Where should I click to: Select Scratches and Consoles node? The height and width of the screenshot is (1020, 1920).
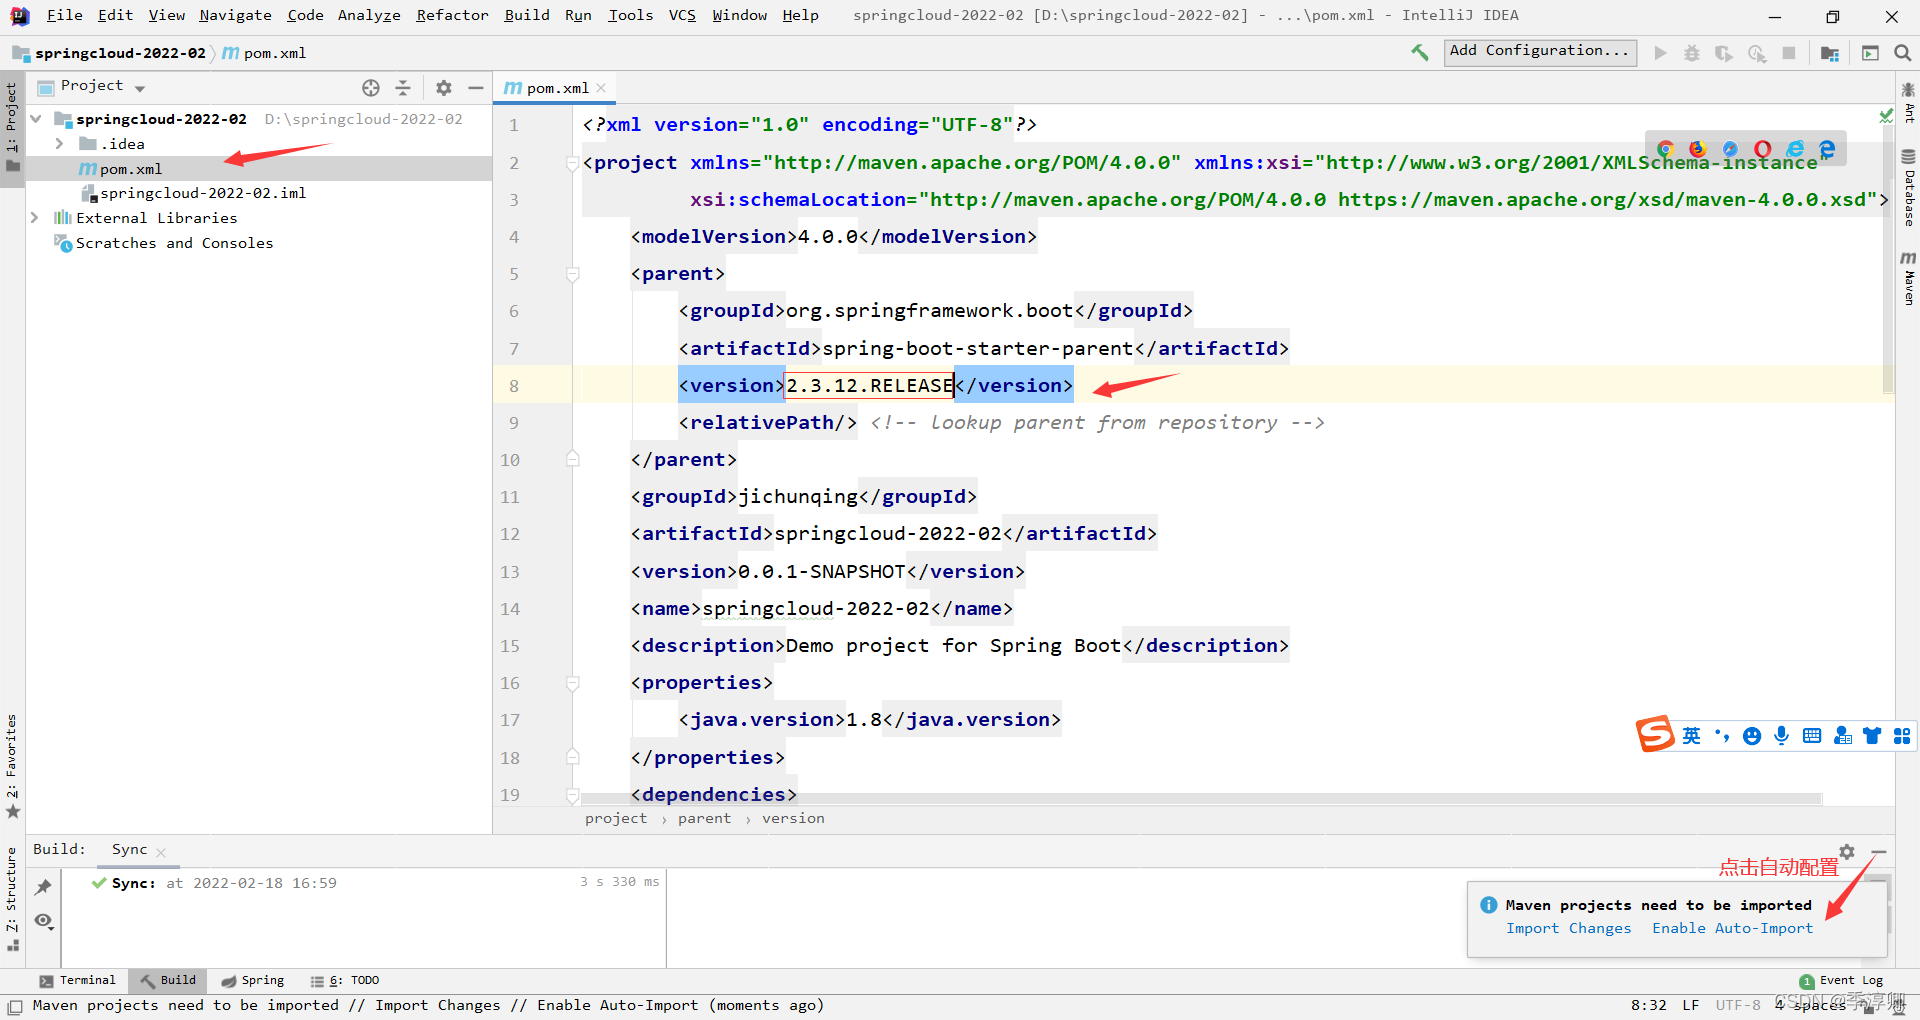click(x=174, y=243)
